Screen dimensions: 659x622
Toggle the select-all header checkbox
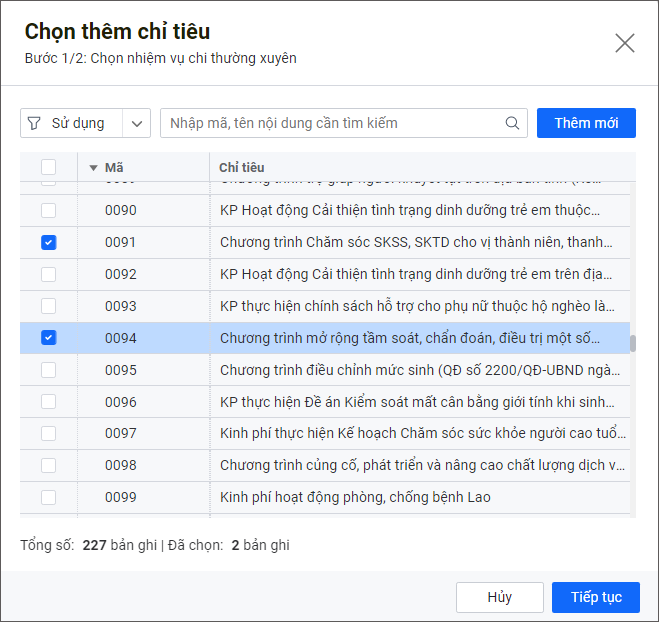[48, 168]
